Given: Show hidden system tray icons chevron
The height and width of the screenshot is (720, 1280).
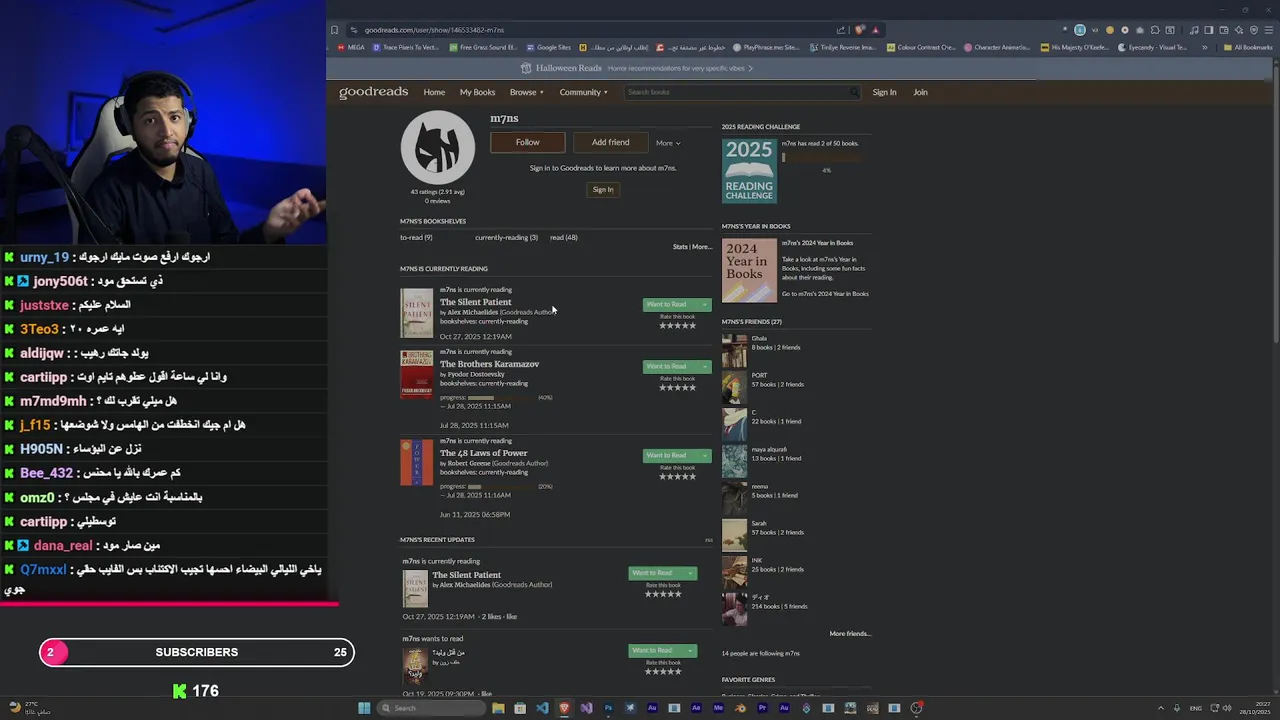Looking at the screenshot, I should pyautogui.click(x=1161, y=708).
